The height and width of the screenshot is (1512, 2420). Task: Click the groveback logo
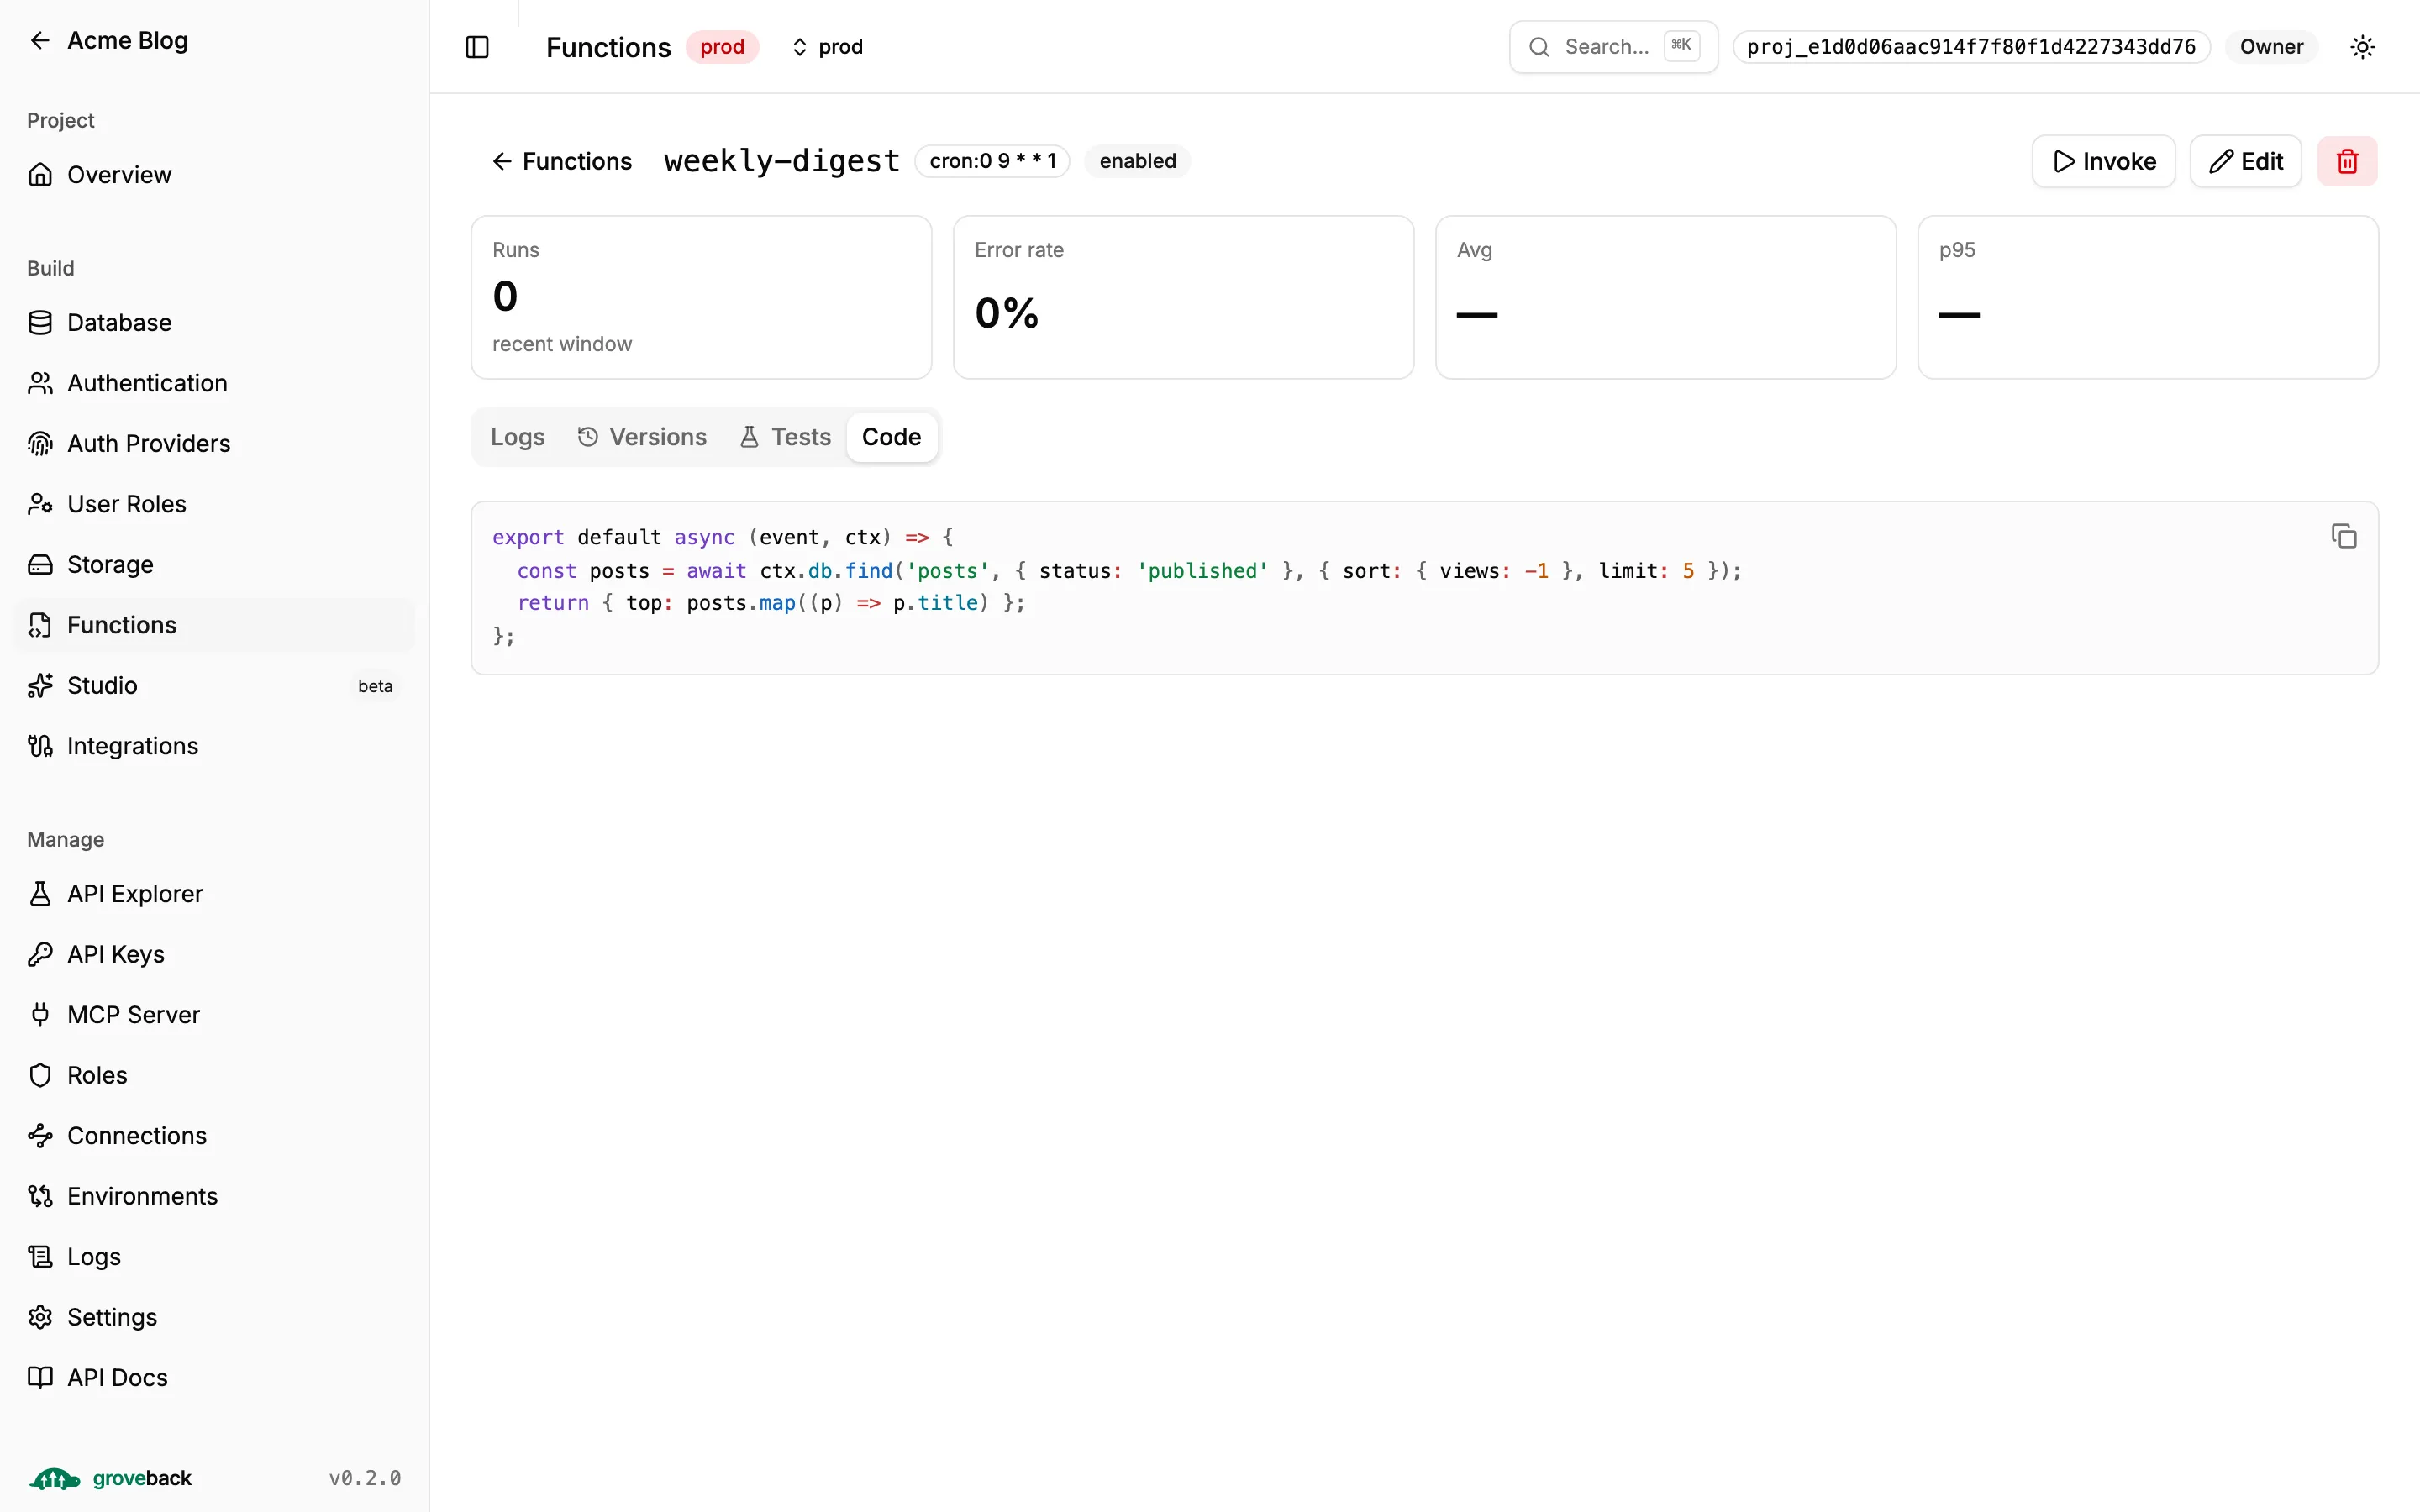(x=110, y=1478)
